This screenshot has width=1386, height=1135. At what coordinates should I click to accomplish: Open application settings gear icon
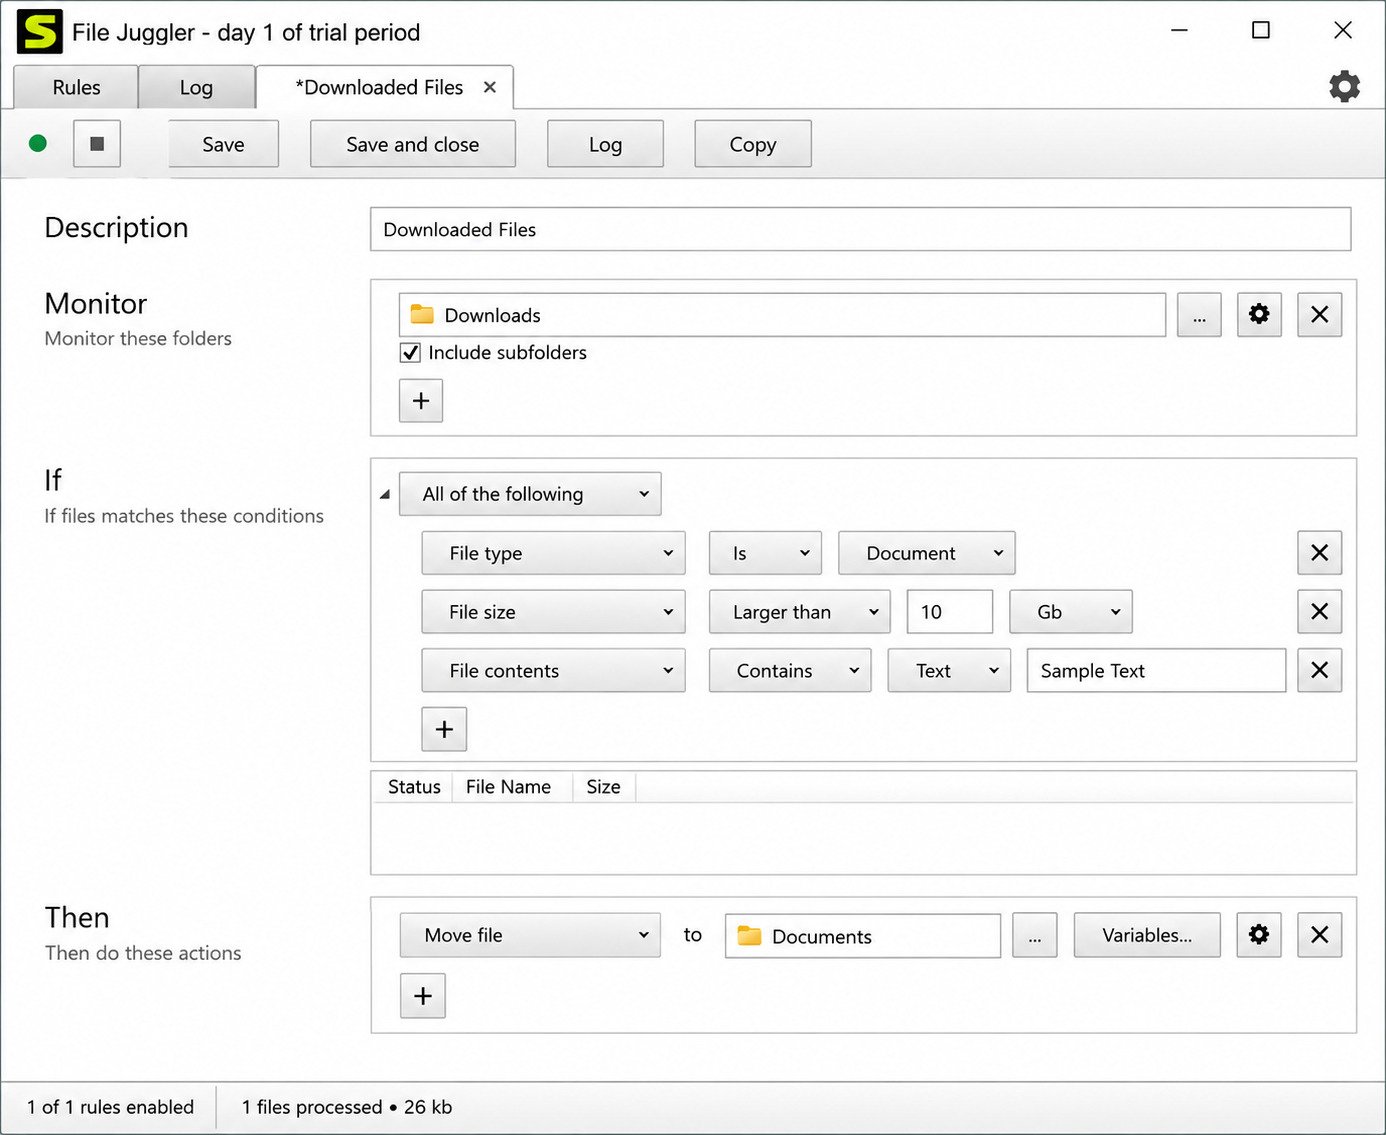(x=1344, y=87)
